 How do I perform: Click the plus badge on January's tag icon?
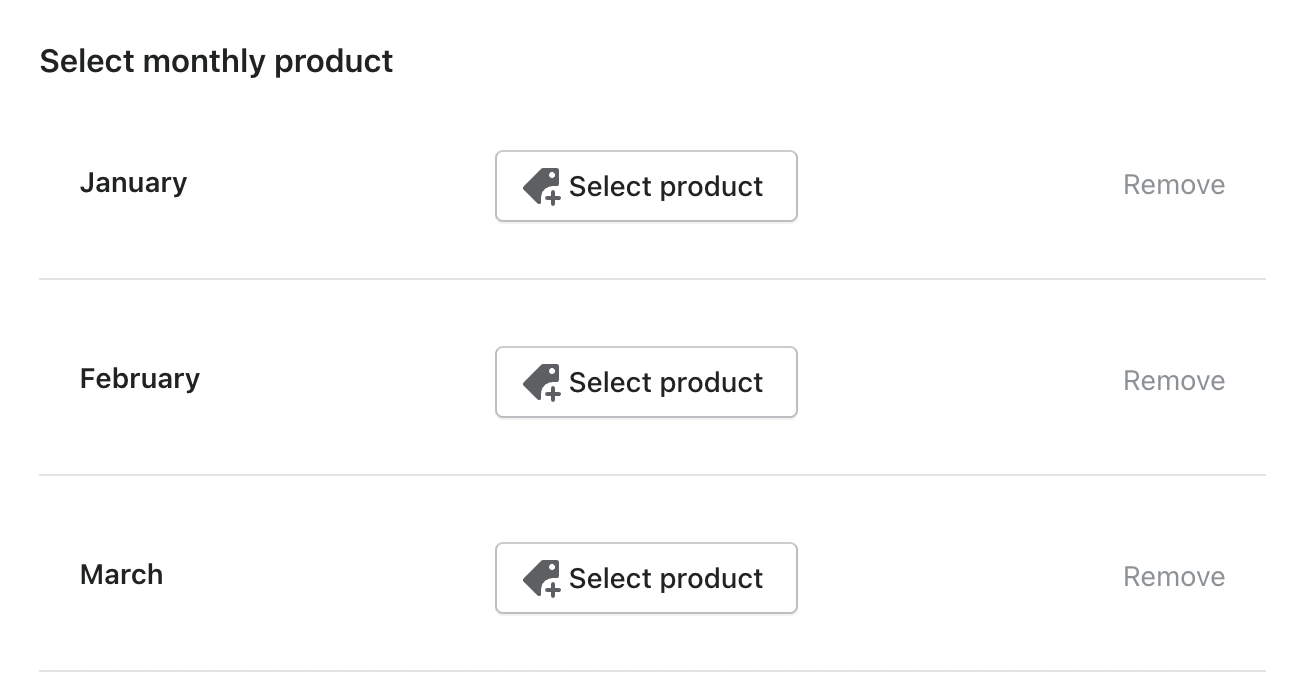[x=552, y=197]
